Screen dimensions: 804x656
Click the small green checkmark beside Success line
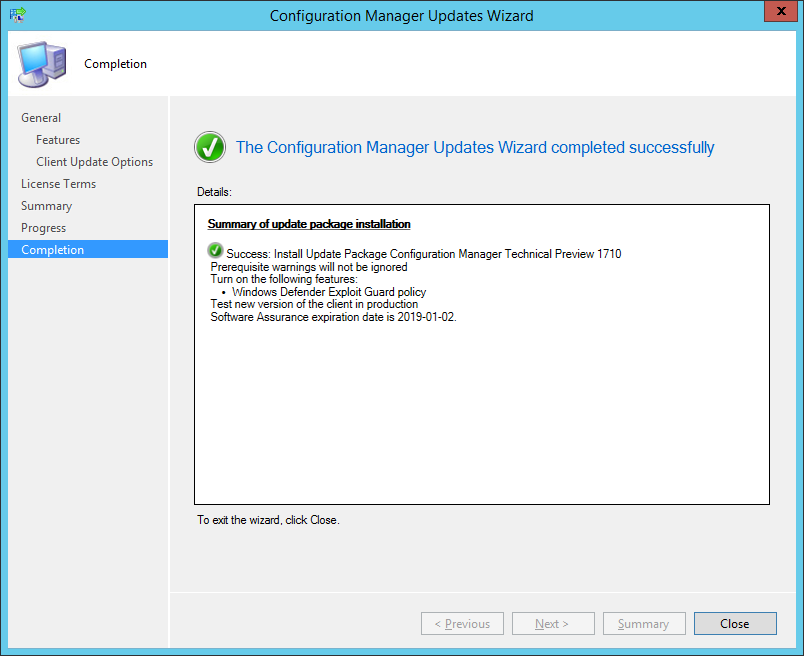pyautogui.click(x=215, y=250)
